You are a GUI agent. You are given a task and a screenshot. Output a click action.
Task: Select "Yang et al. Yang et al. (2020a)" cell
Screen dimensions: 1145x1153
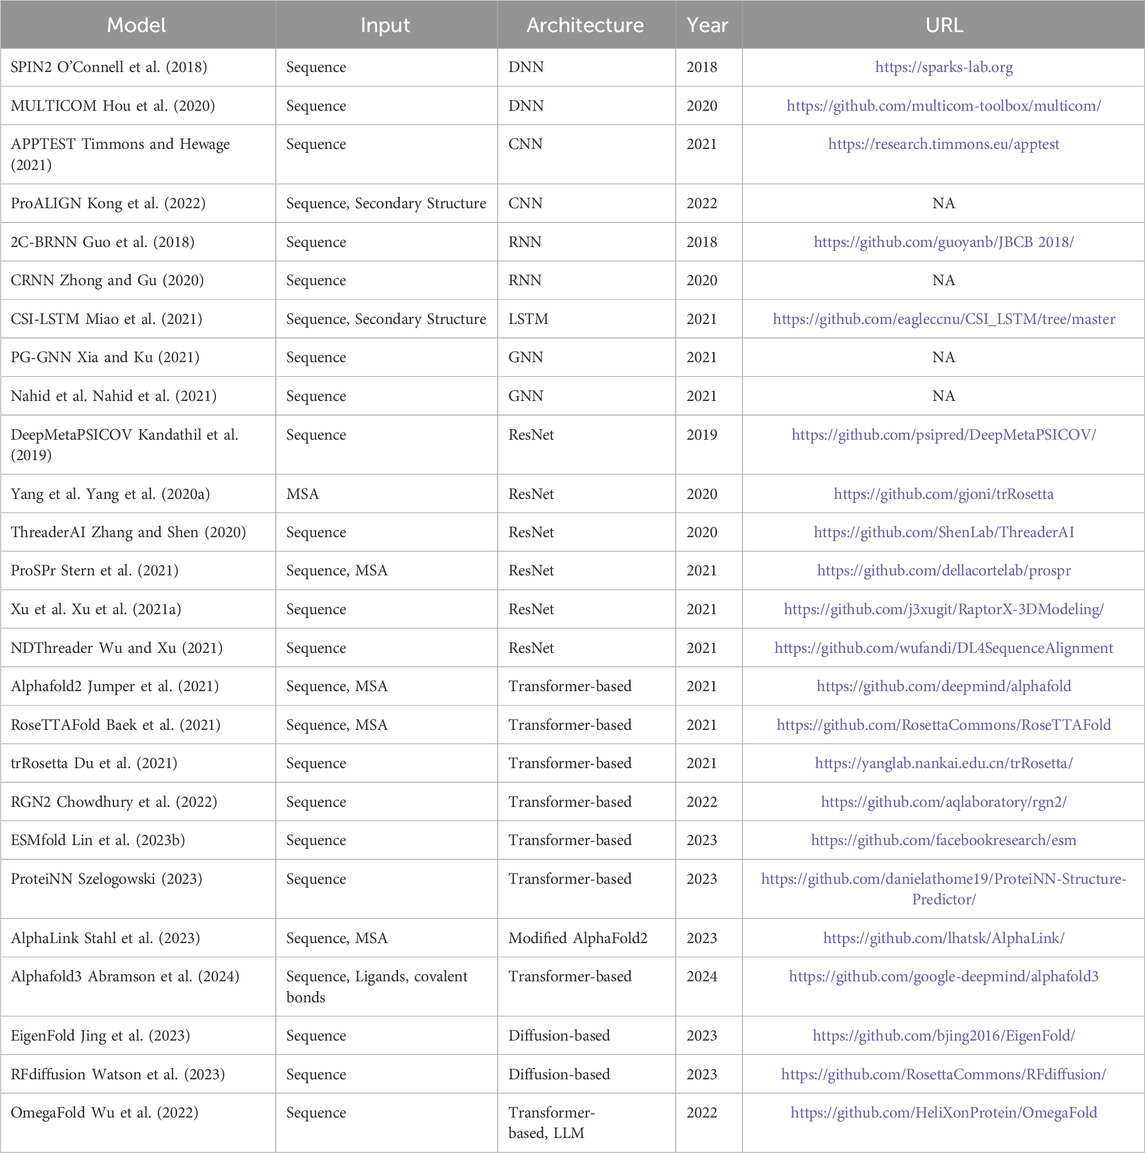pyautogui.click(x=138, y=494)
